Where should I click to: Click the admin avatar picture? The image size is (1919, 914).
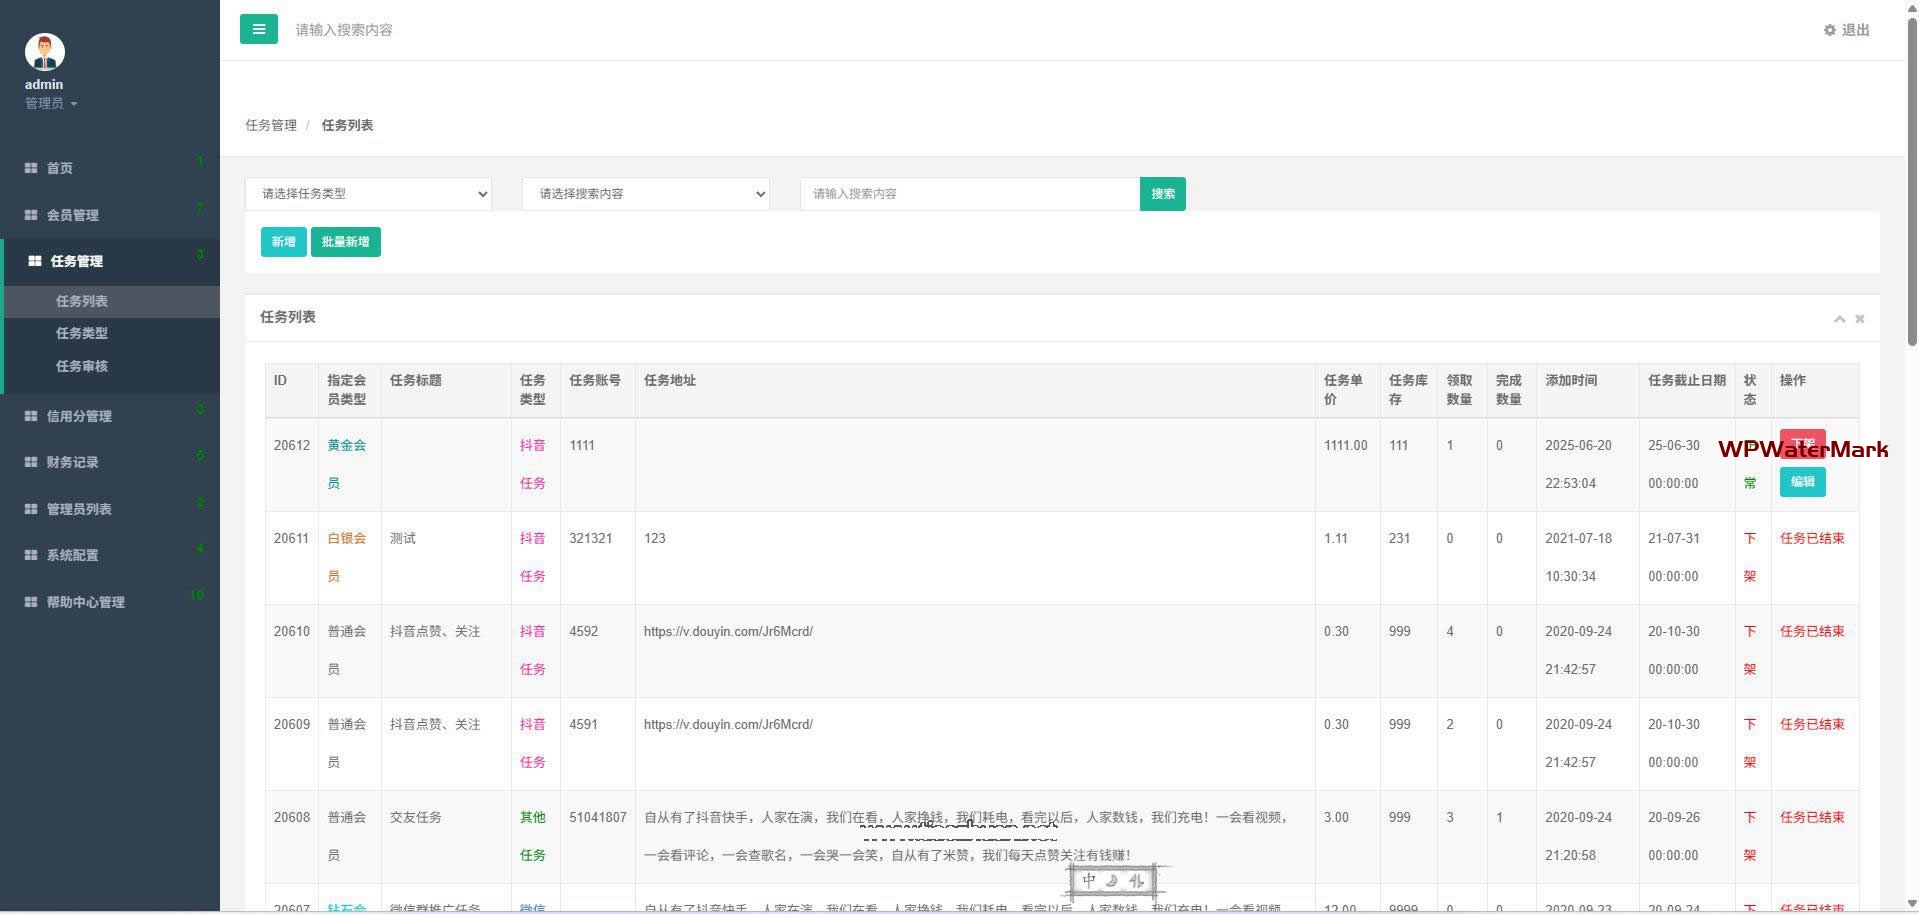coord(44,52)
